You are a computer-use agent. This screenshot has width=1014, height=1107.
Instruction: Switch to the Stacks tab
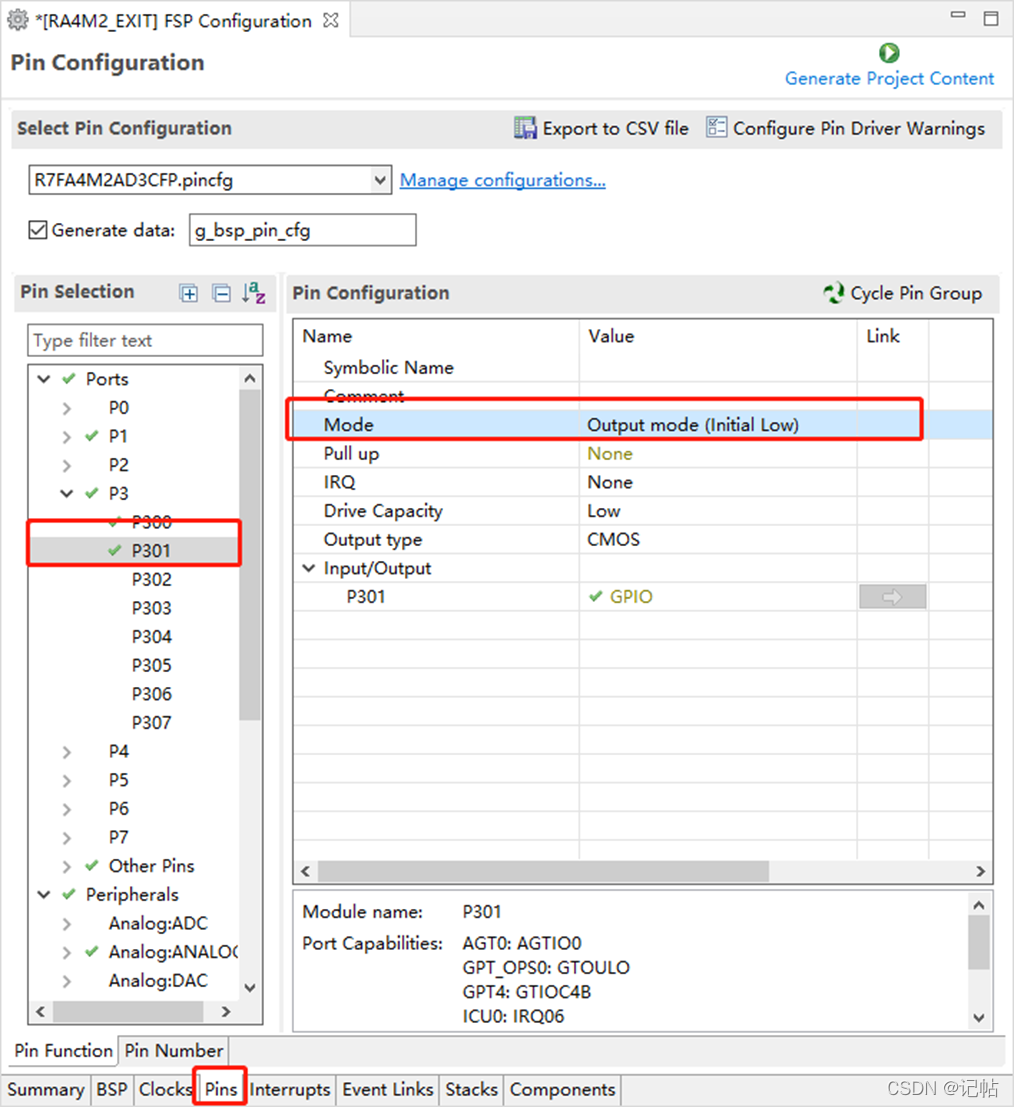[471, 1089]
